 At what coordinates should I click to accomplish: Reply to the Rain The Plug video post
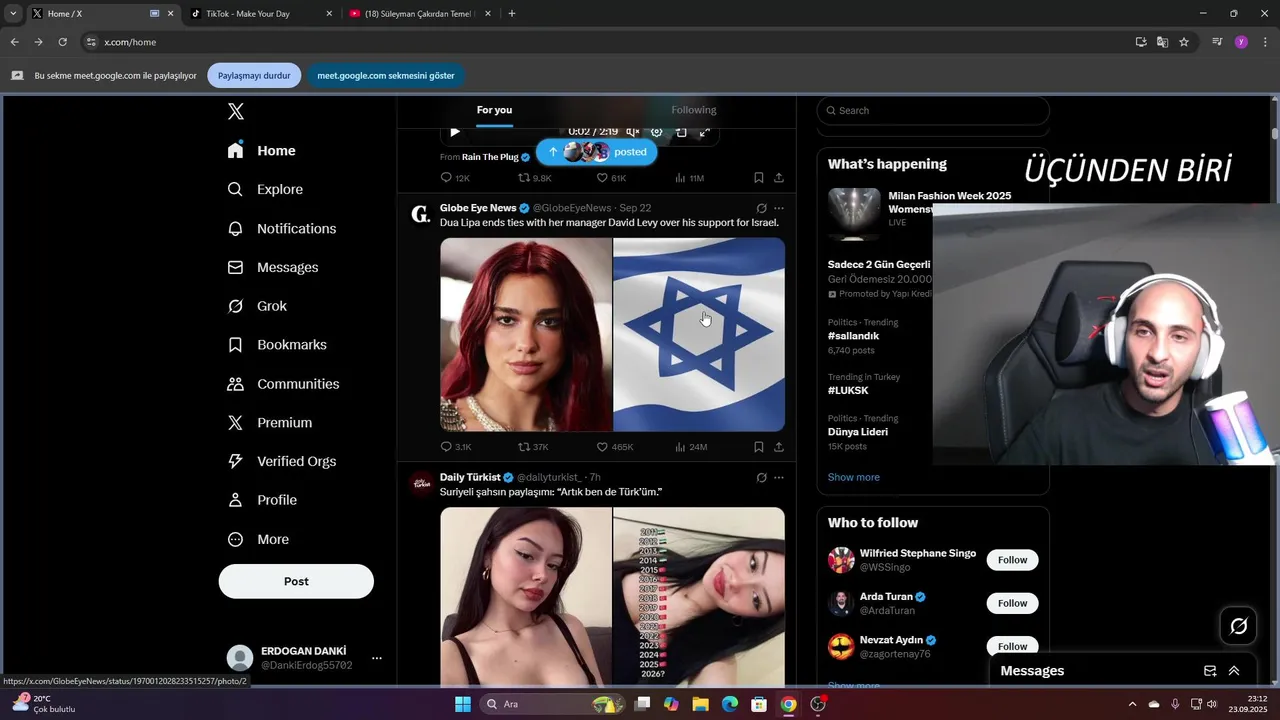click(x=455, y=178)
